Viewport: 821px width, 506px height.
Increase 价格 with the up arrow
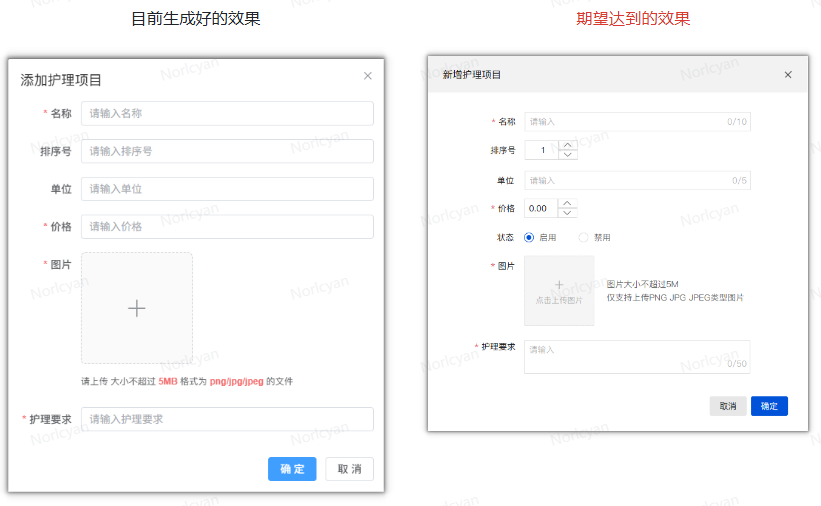568,203
